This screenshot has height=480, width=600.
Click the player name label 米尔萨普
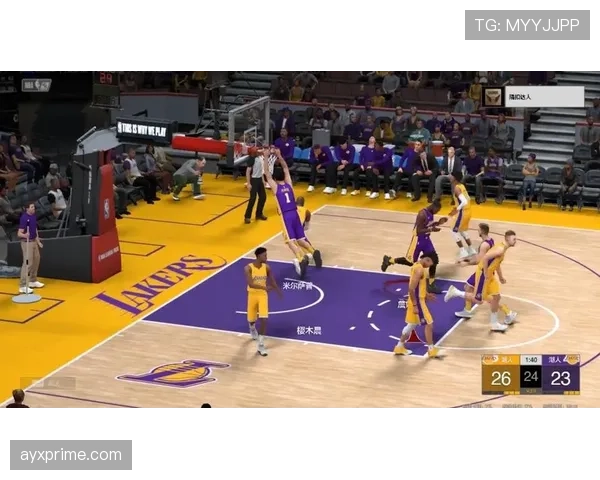(298, 286)
